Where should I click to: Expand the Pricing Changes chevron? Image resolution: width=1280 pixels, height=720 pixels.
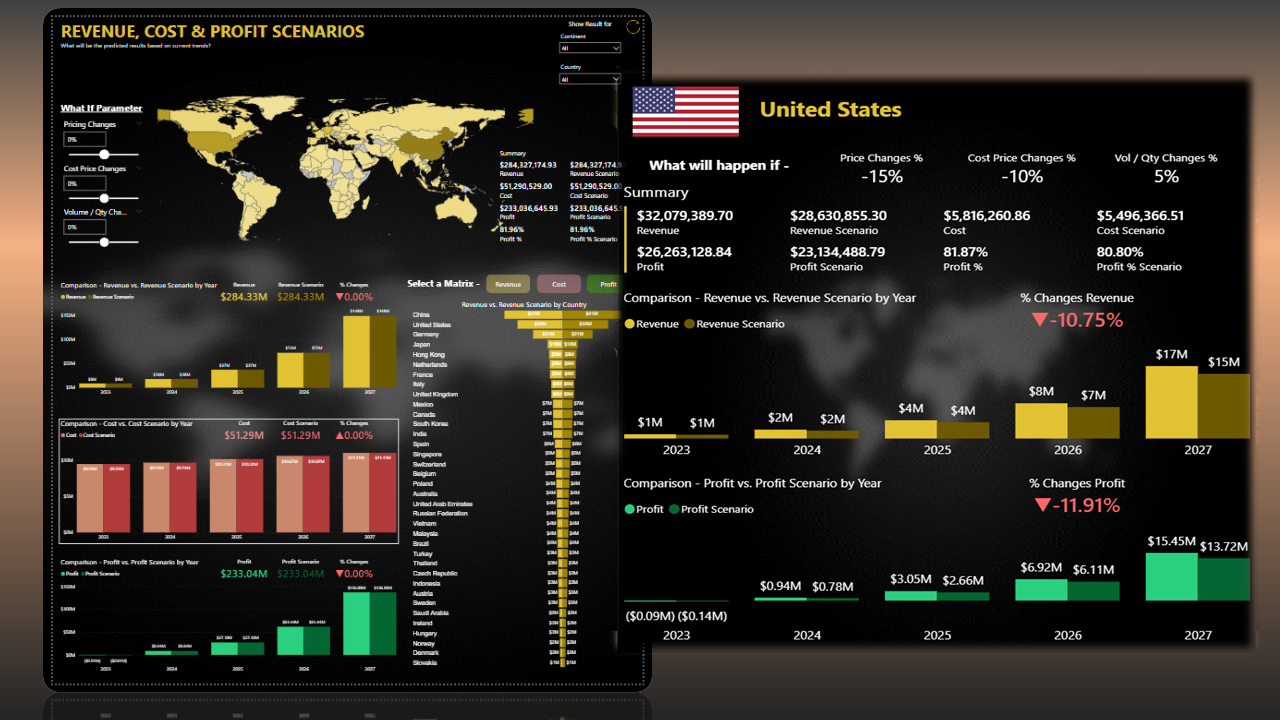(137, 124)
